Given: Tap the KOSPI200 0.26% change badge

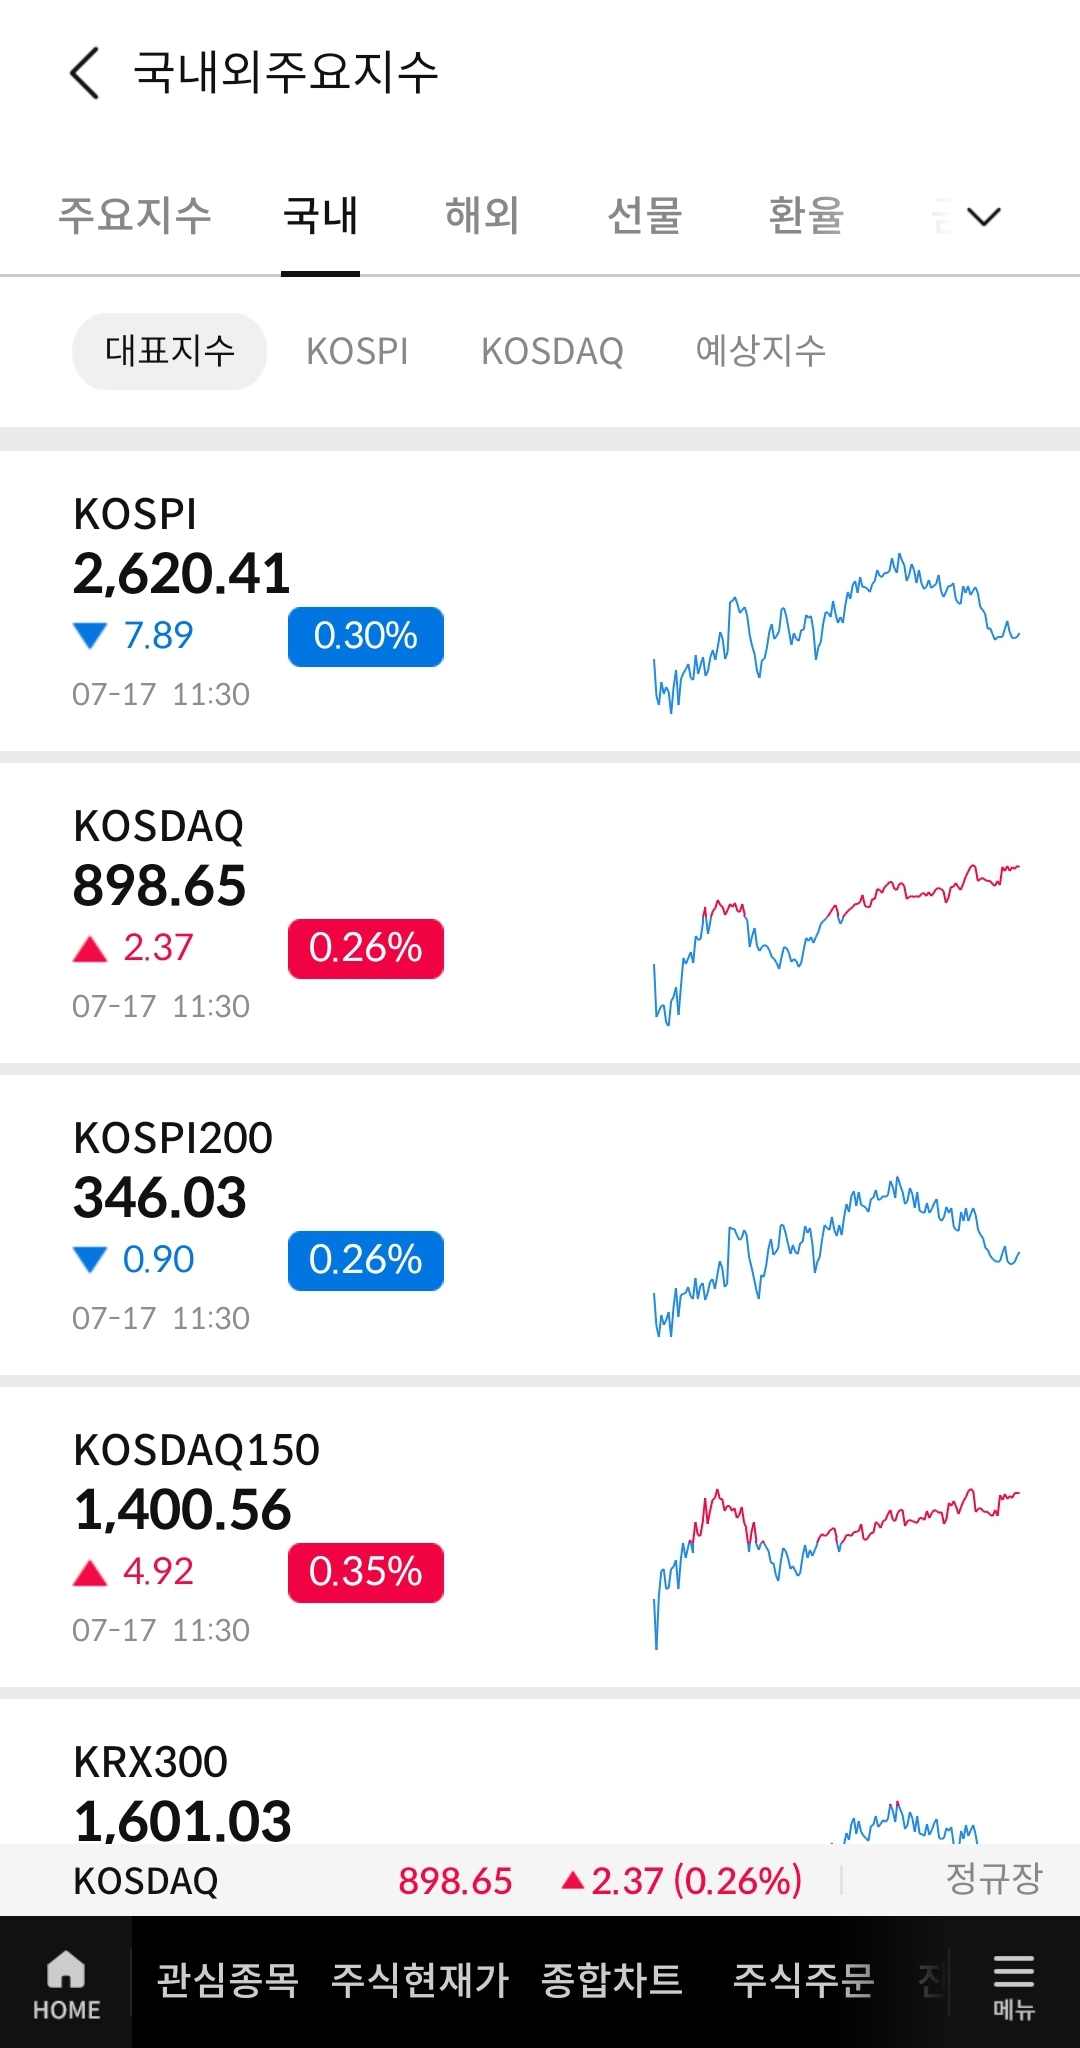Looking at the screenshot, I should [x=366, y=1260].
